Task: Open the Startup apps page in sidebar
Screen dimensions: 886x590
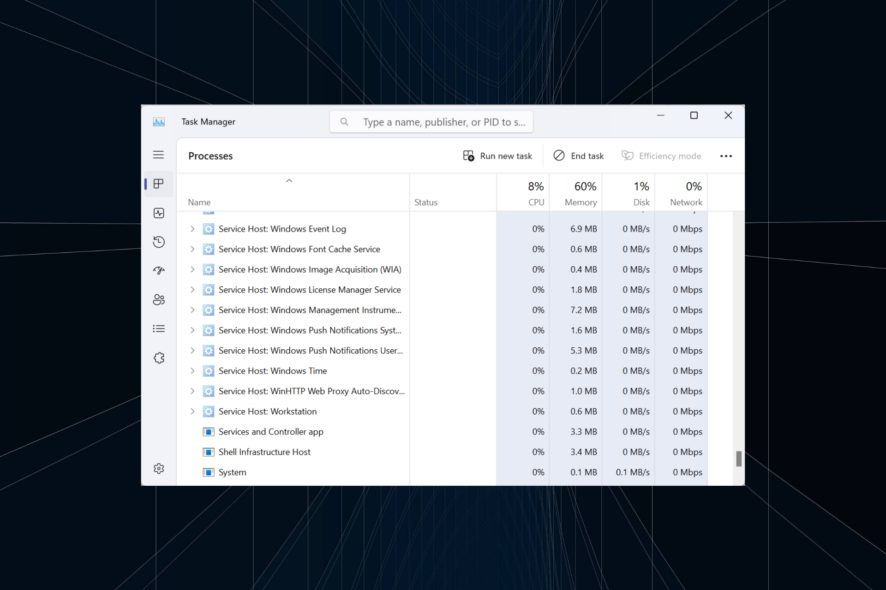Action: point(159,271)
